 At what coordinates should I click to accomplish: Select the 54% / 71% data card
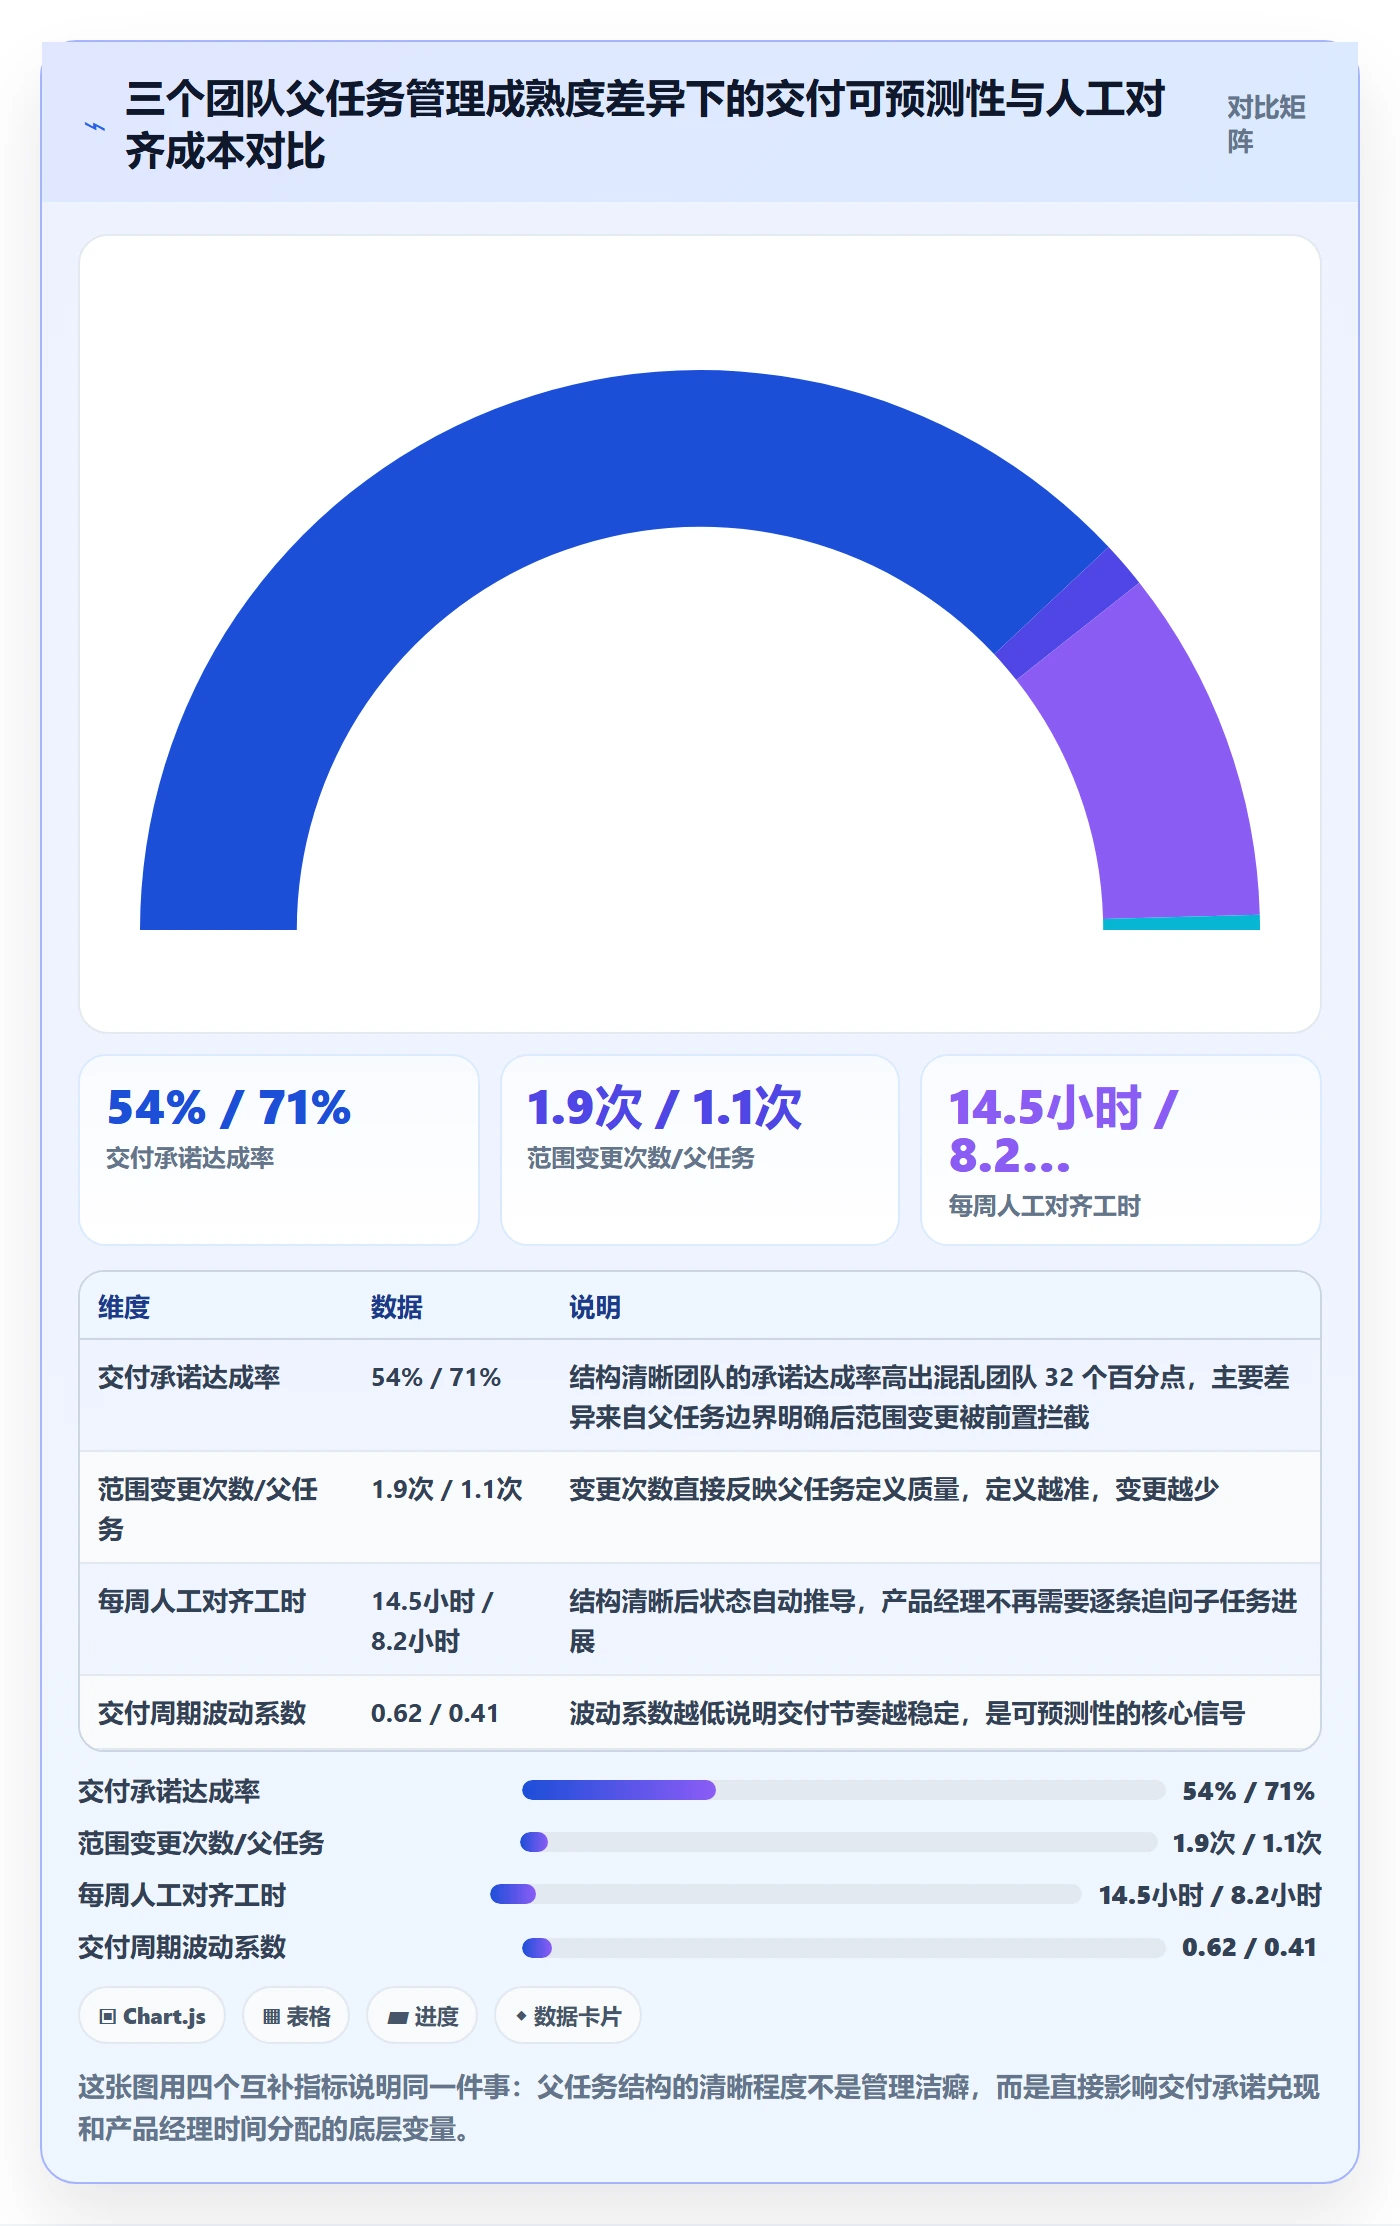[x=279, y=1150]
